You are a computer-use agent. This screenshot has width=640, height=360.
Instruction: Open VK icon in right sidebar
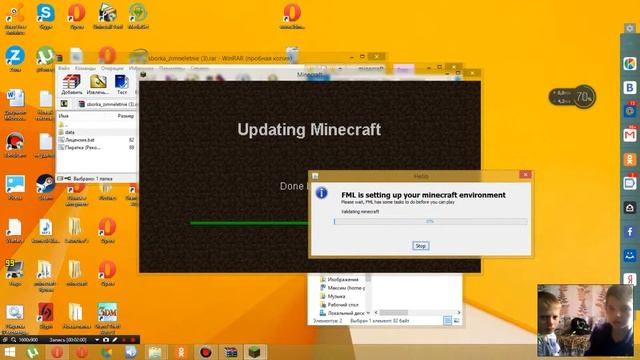pyautogui.click(x=630, y=87)
